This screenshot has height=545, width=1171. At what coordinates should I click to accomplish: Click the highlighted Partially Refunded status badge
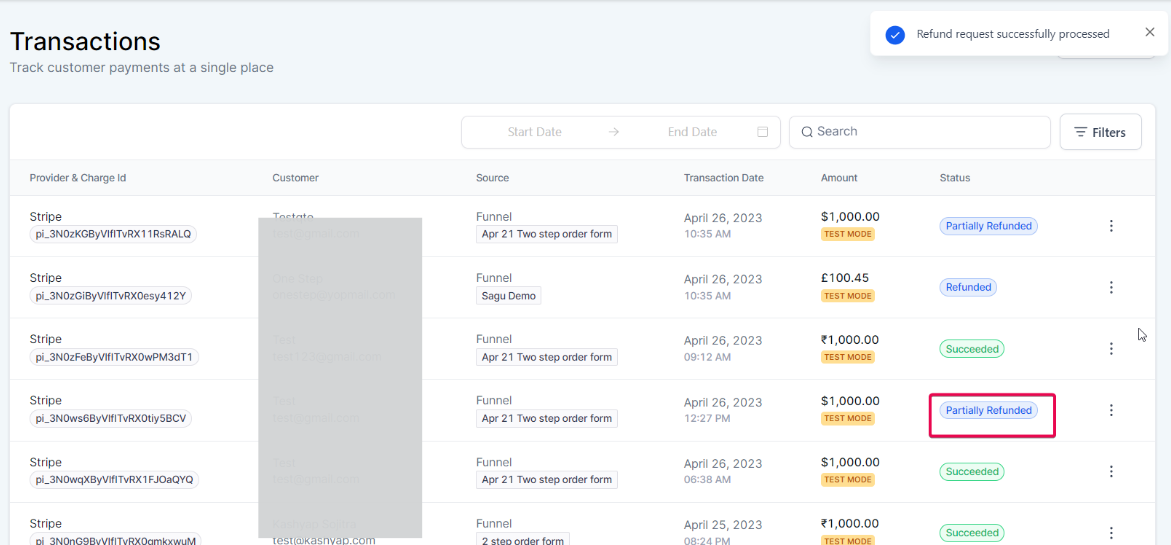tap(989, 410)
